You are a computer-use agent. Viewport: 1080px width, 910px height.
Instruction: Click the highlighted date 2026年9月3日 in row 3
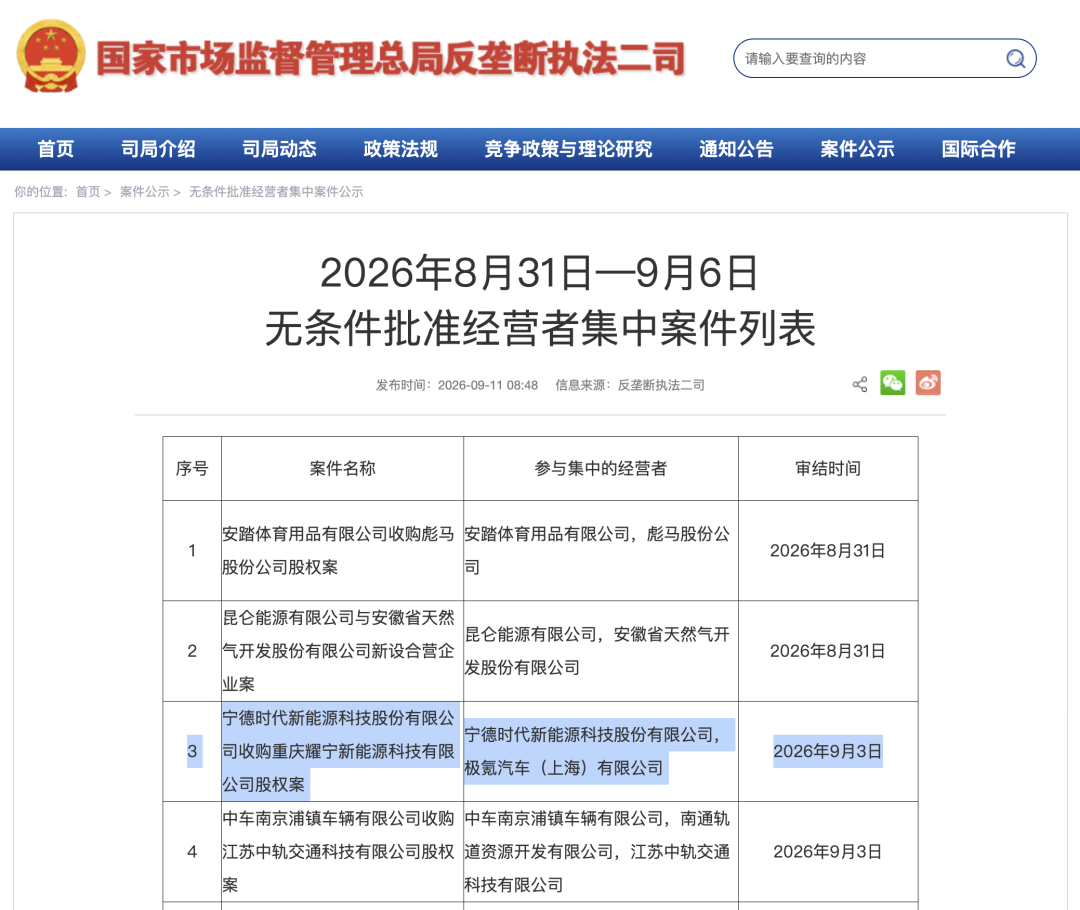click(828, 751)
